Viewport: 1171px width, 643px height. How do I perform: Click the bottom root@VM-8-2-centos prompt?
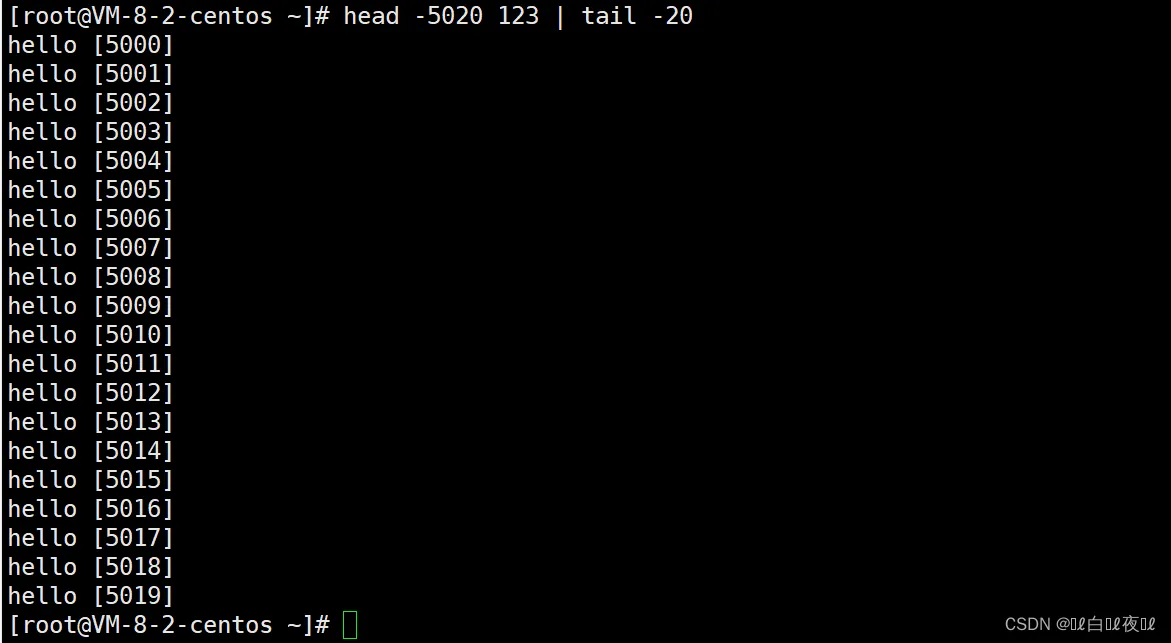[170, 625]
